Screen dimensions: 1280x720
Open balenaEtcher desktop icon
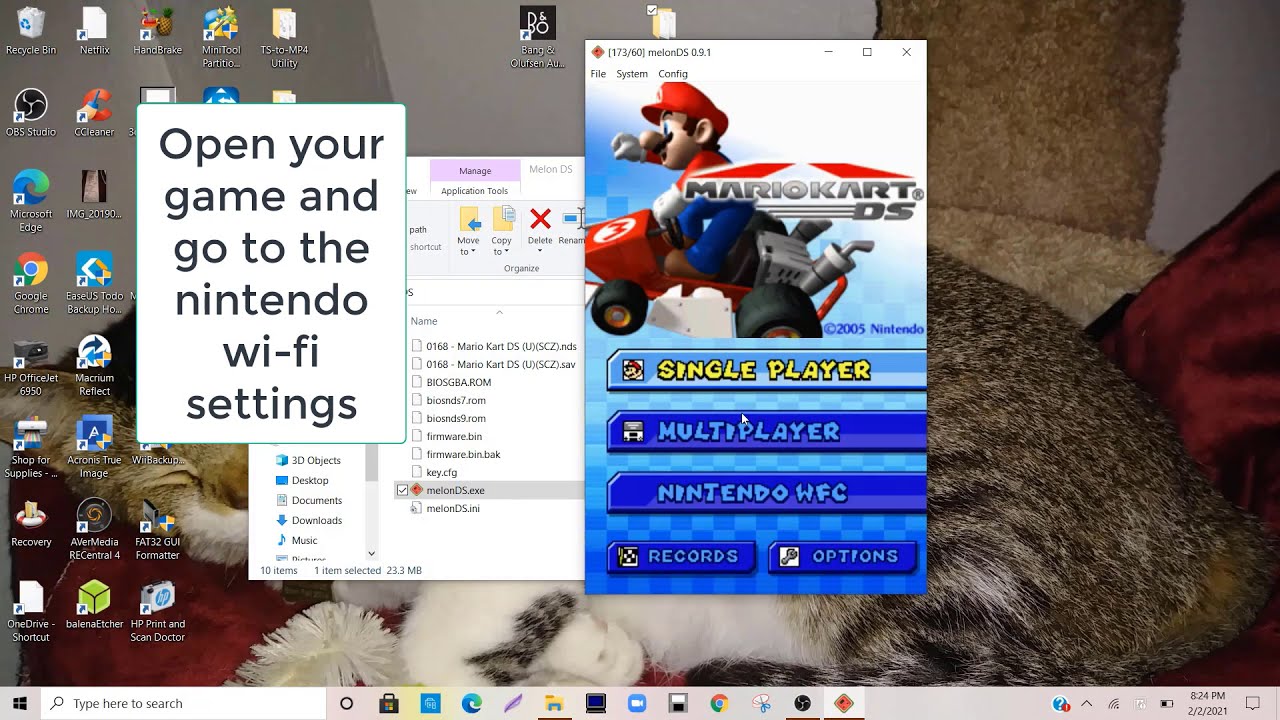coord(94,605)
